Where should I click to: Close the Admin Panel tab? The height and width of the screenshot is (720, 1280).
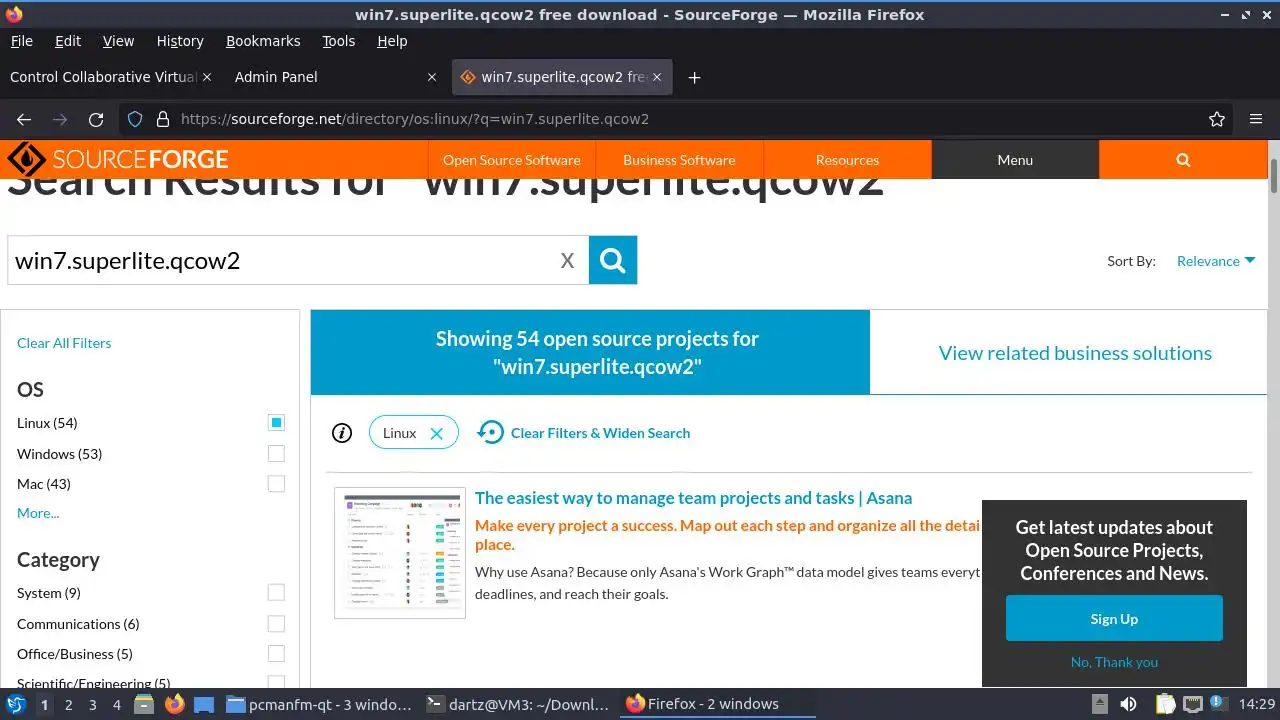point(432,77)
